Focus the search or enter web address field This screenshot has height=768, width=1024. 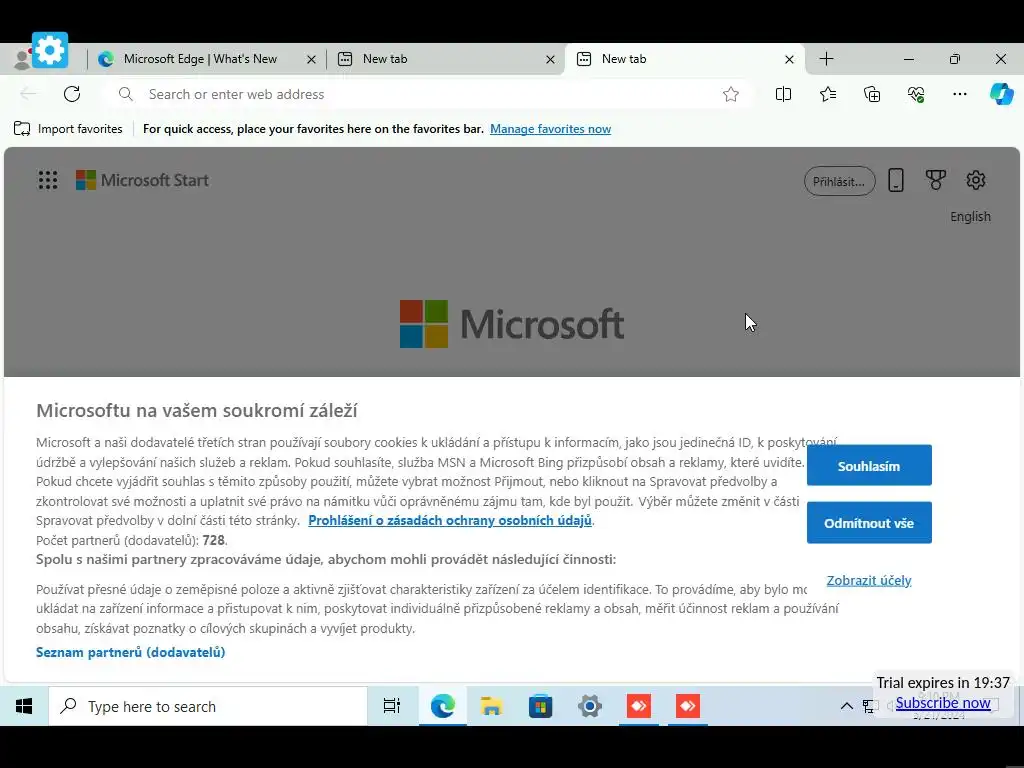click(x=428, y=94)
